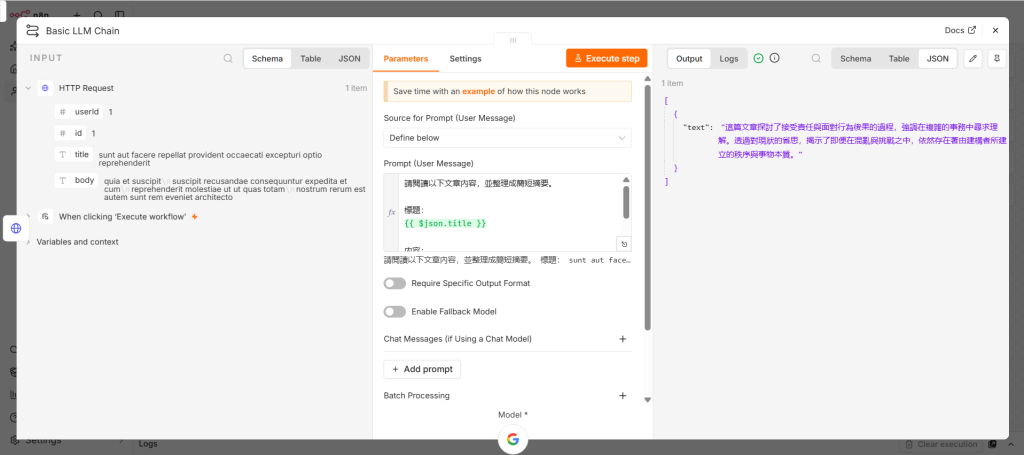Viewport: 1024px width, 455px height.
Task: Select the input Schema view
Action: coord(267,58)
